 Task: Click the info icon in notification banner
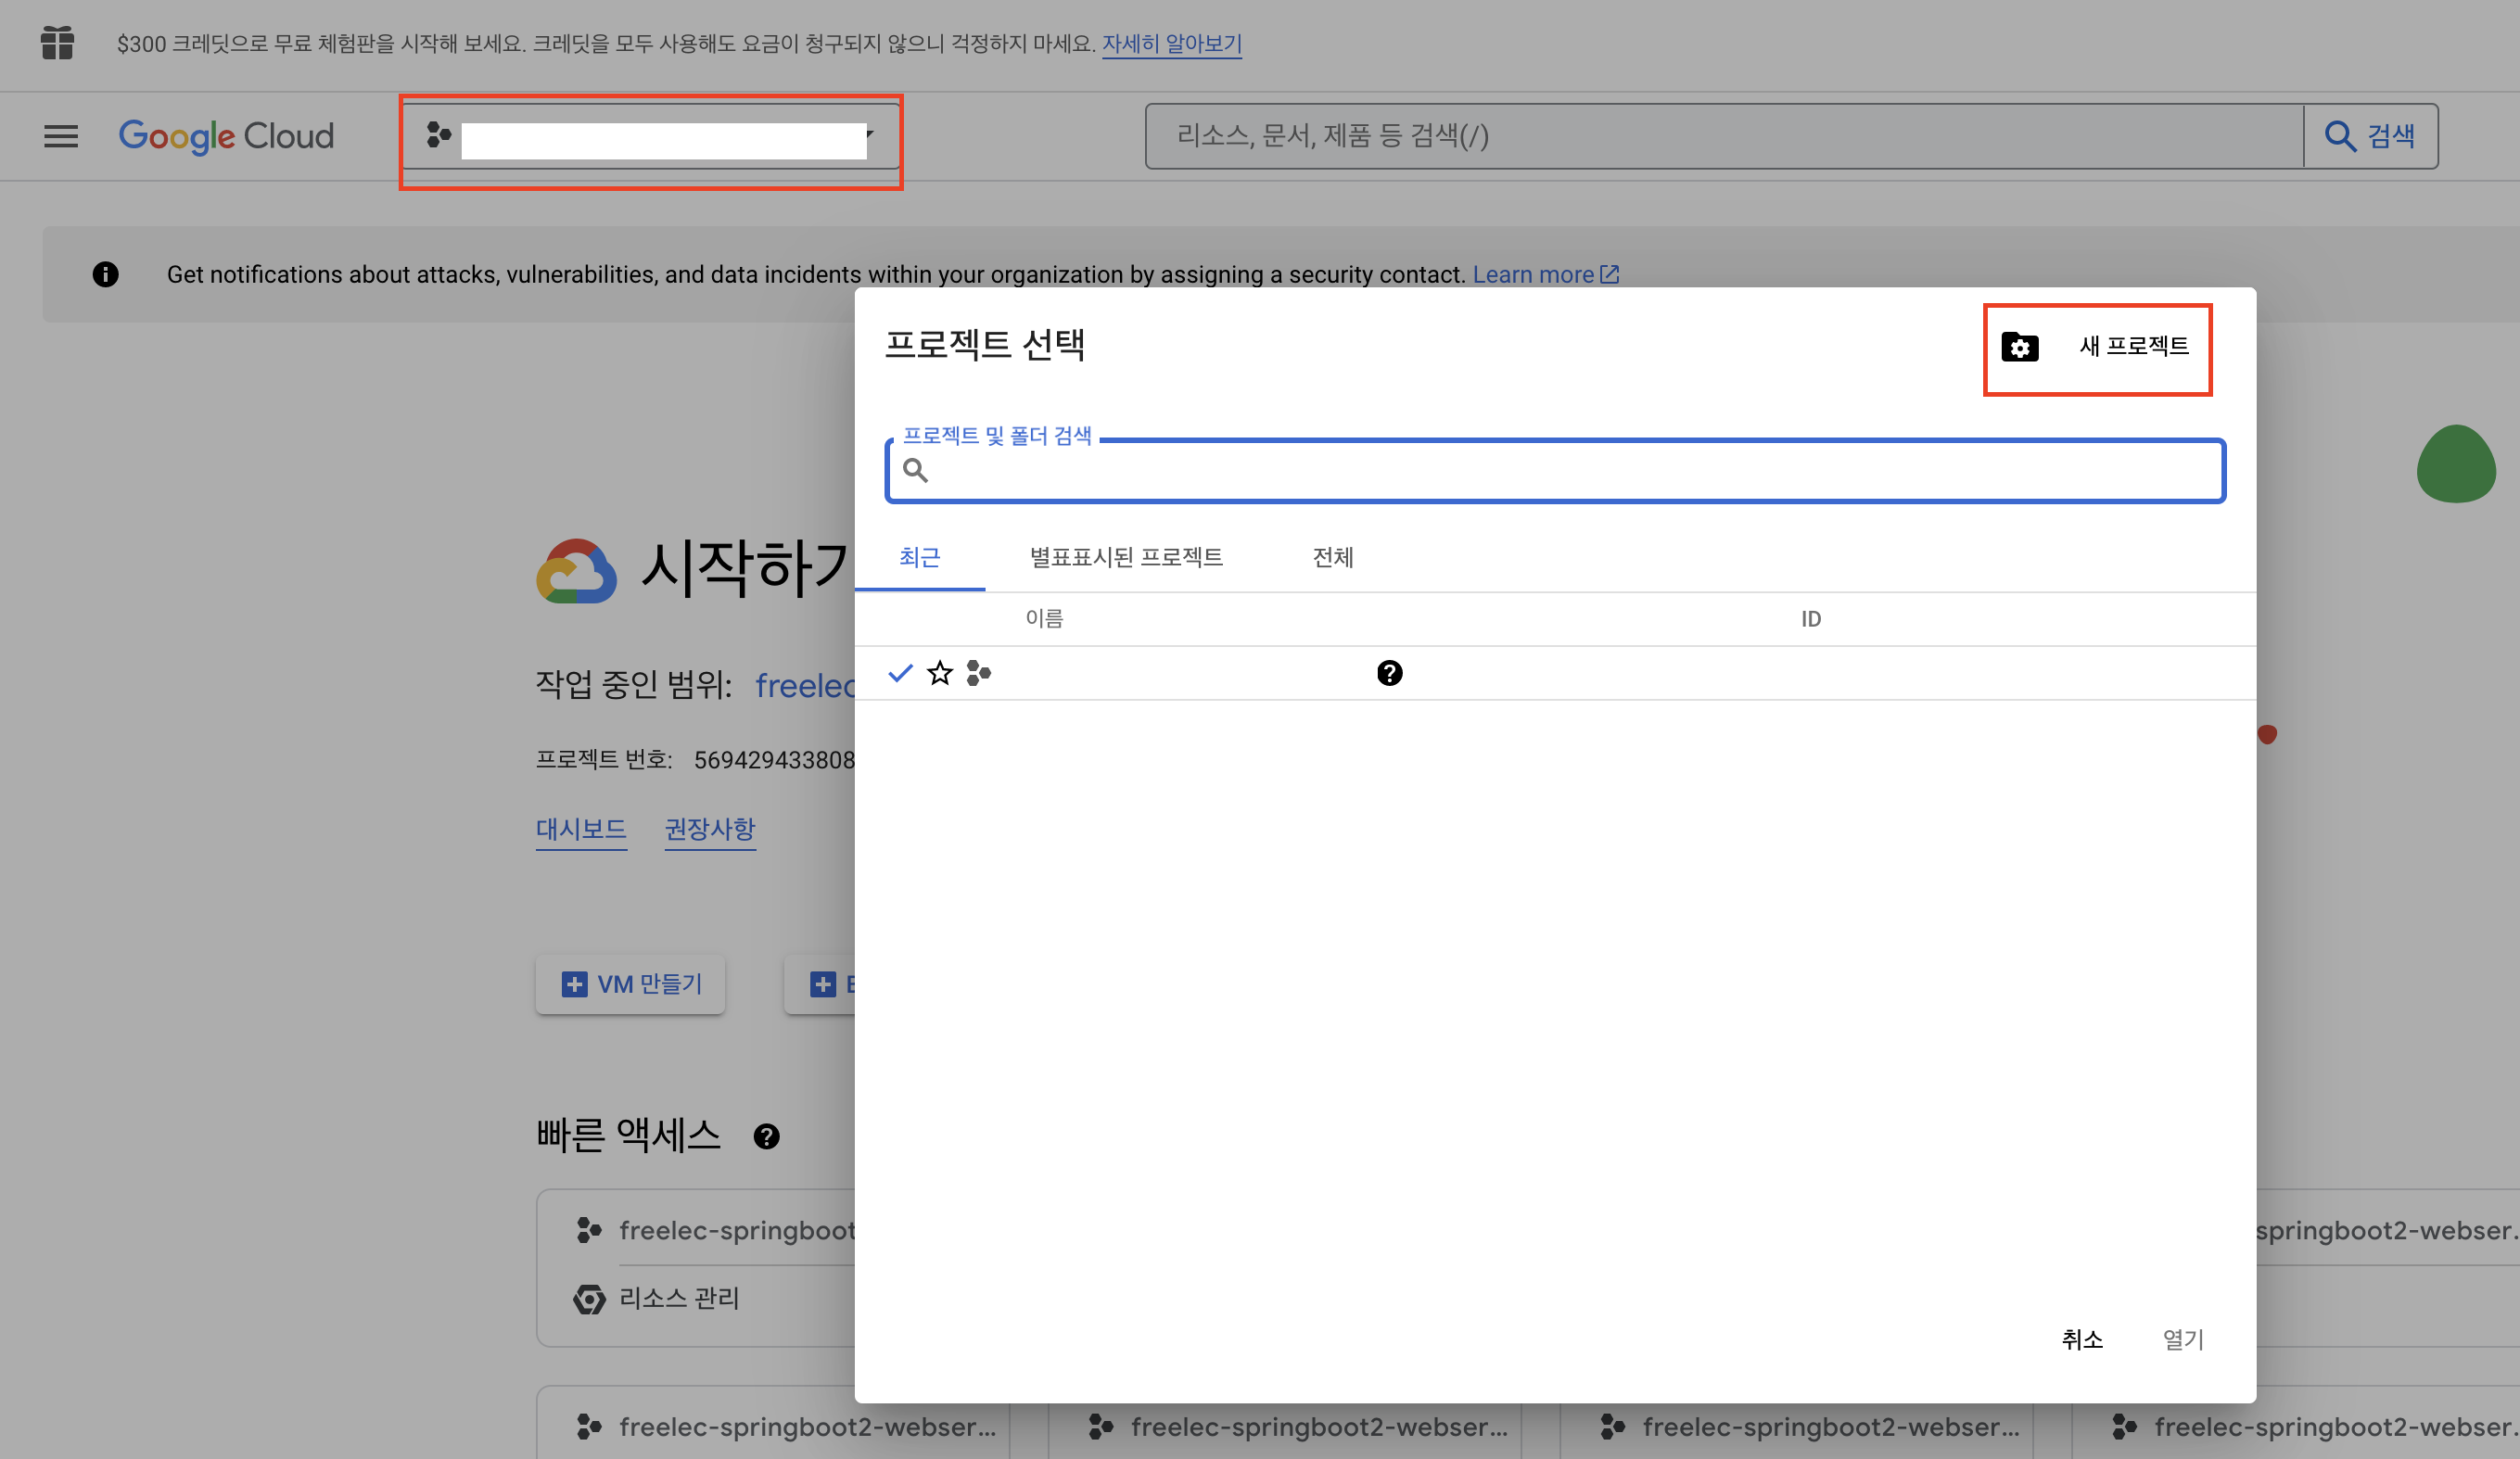coord(105,274)
